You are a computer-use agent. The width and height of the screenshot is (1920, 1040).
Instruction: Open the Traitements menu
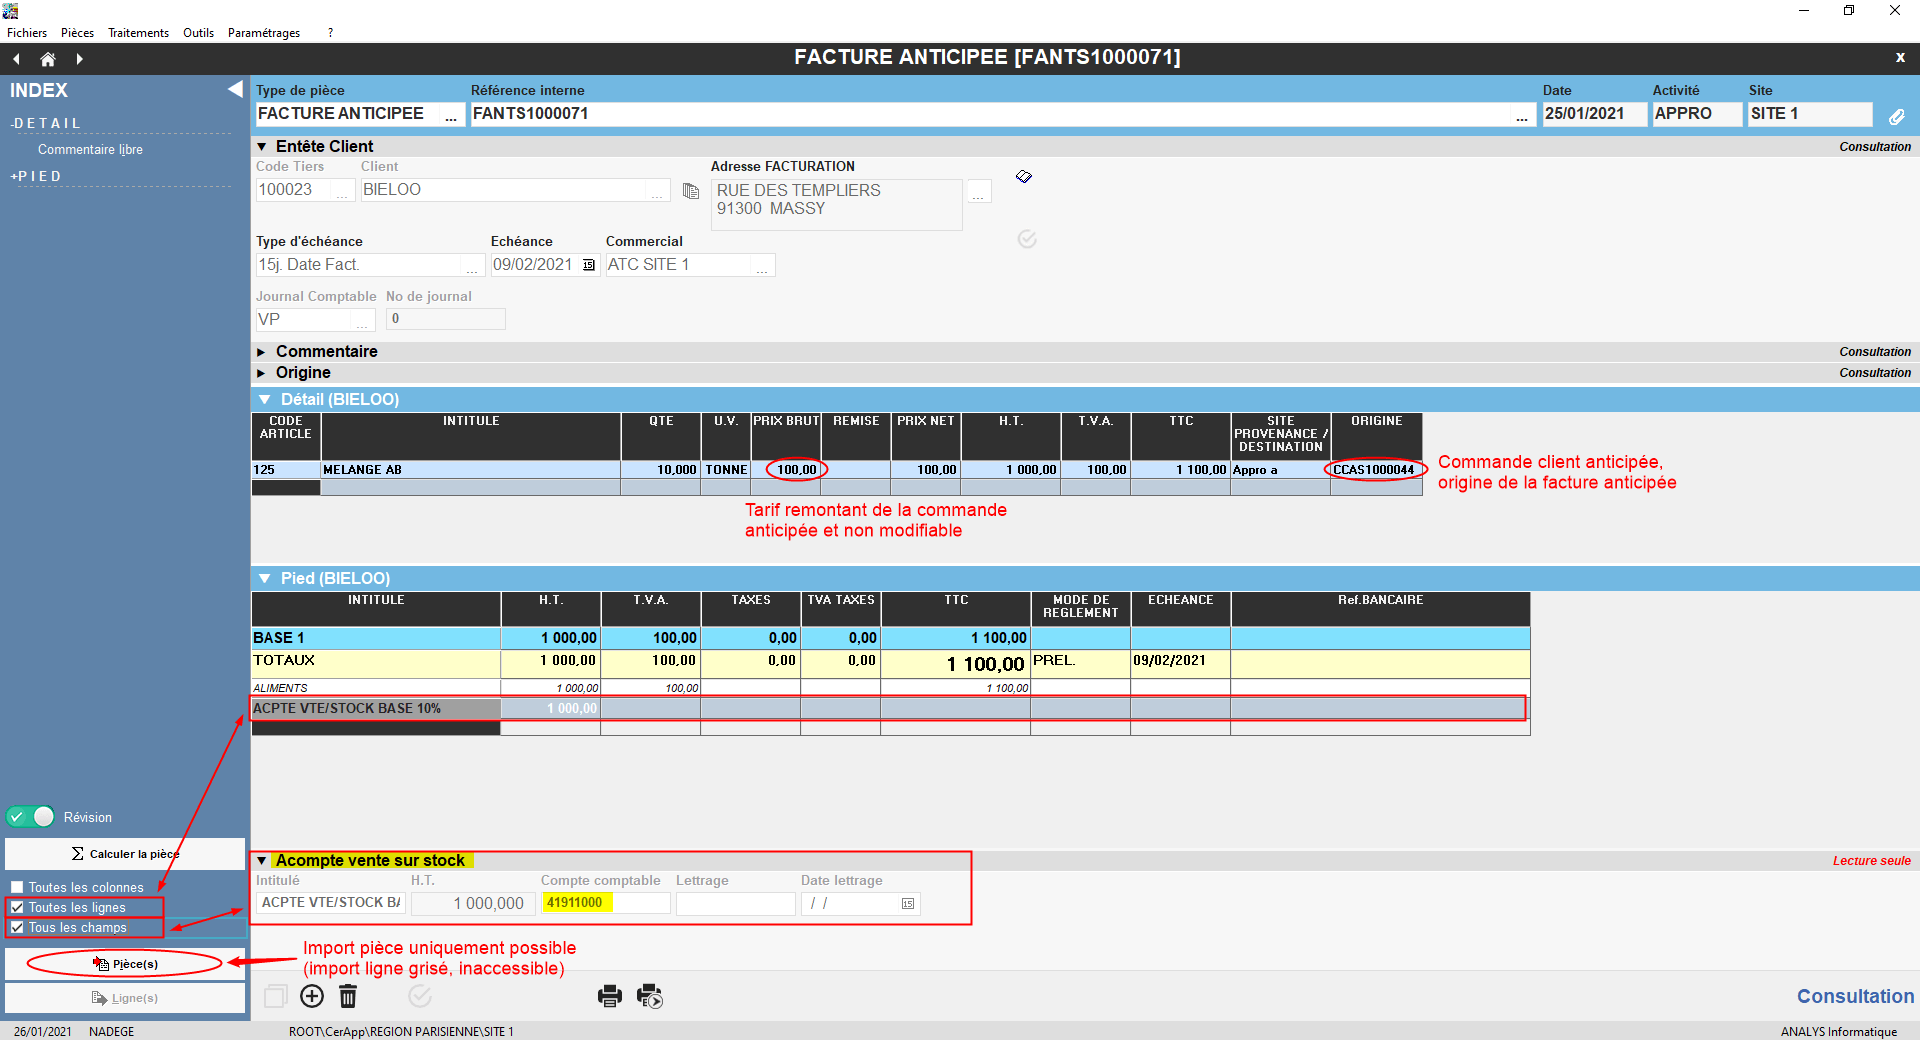tap(138, 33)
